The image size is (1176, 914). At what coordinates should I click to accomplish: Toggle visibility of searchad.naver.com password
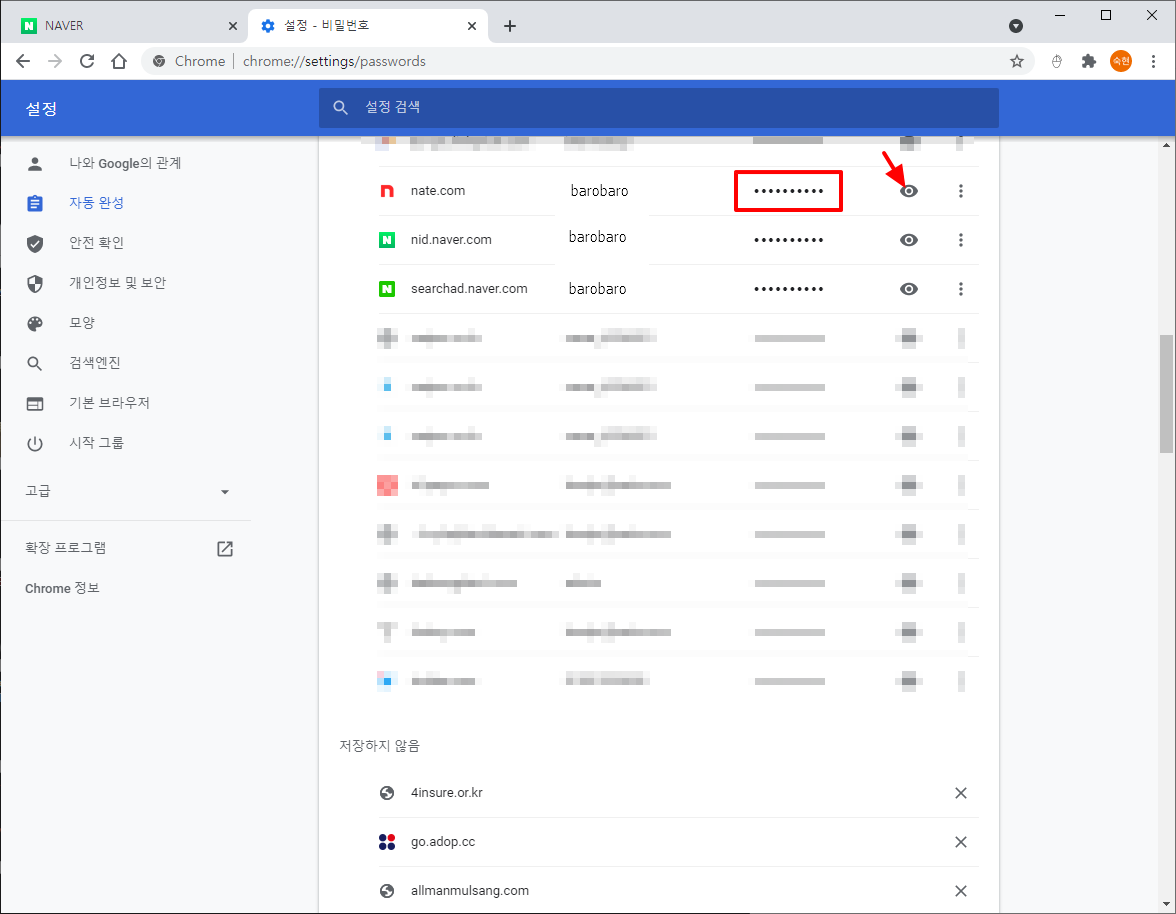(x=908, y=289)
